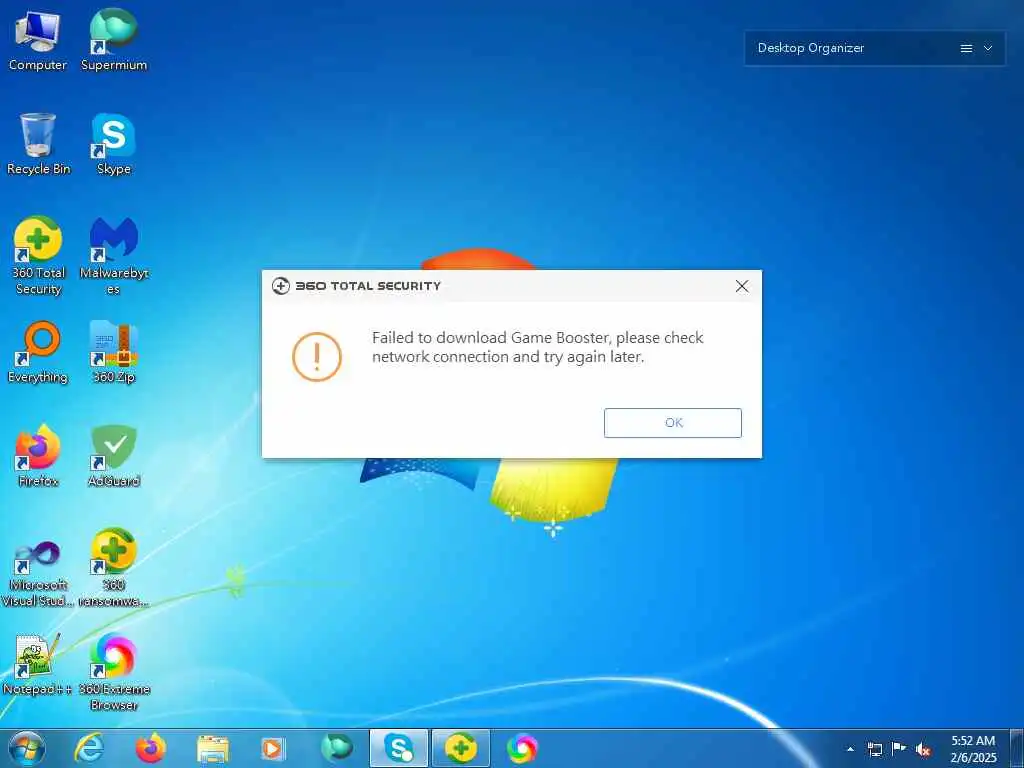
Task: Close the 360 Total Security error dialog
Action: 742,286
